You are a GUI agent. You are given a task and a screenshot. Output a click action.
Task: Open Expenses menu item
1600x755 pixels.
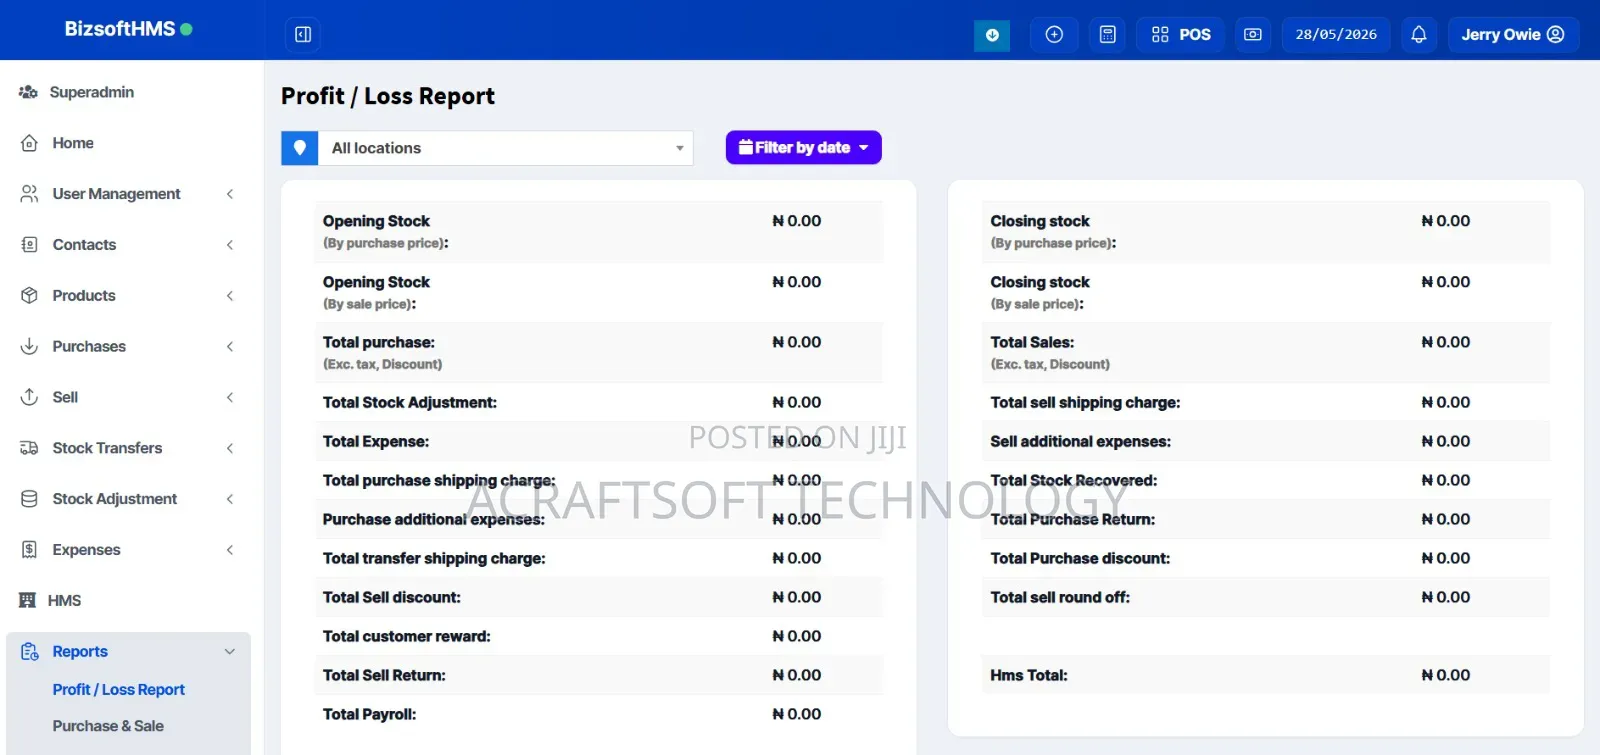pyautogui.click(x=86, y=550)
